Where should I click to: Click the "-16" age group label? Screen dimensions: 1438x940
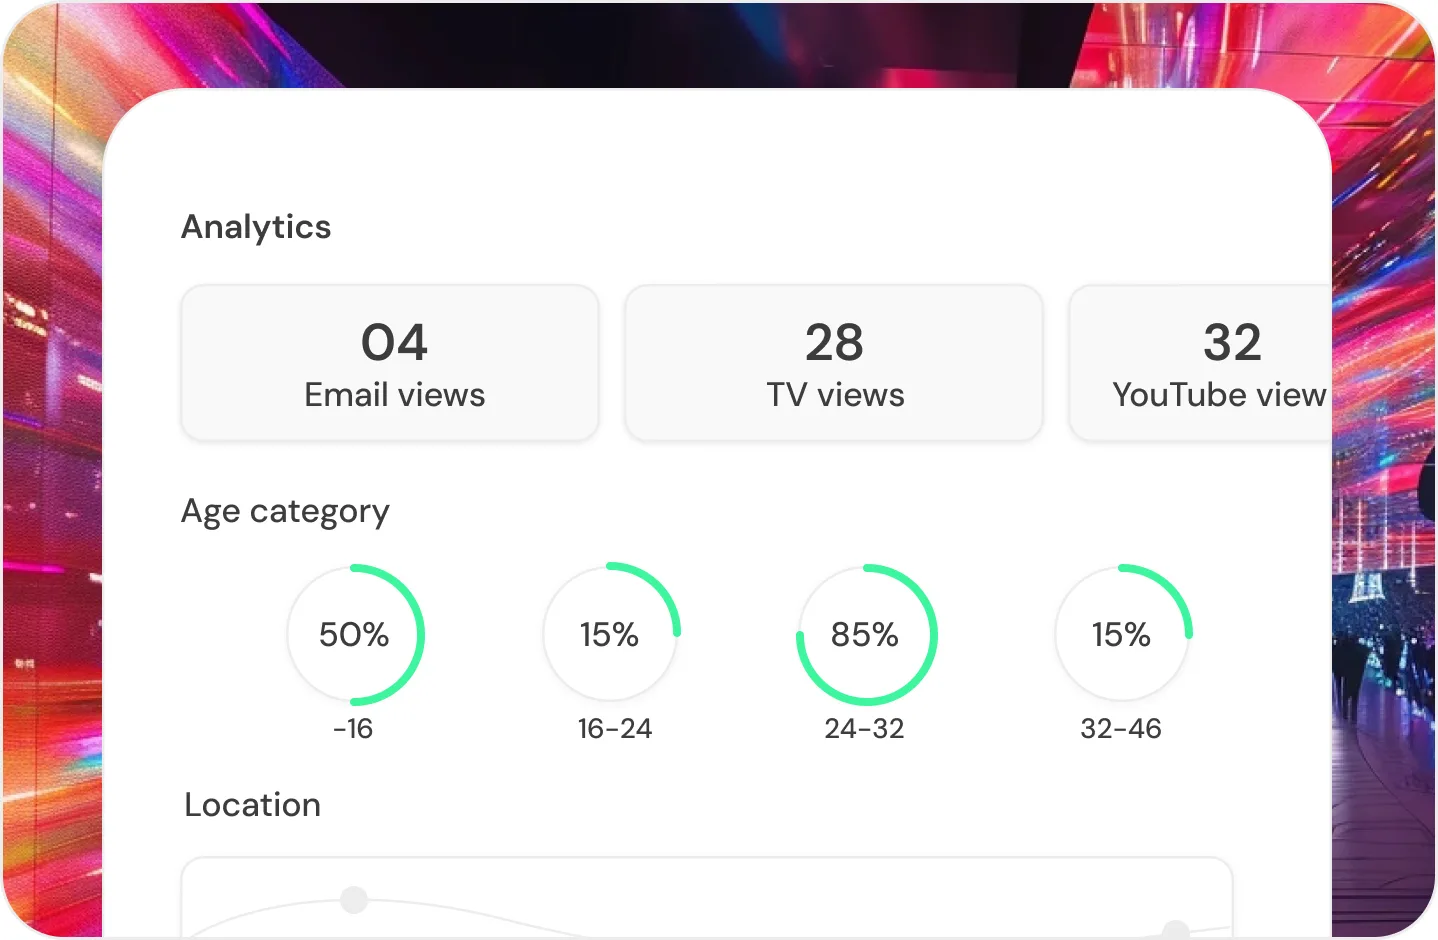tap(353, 729)
